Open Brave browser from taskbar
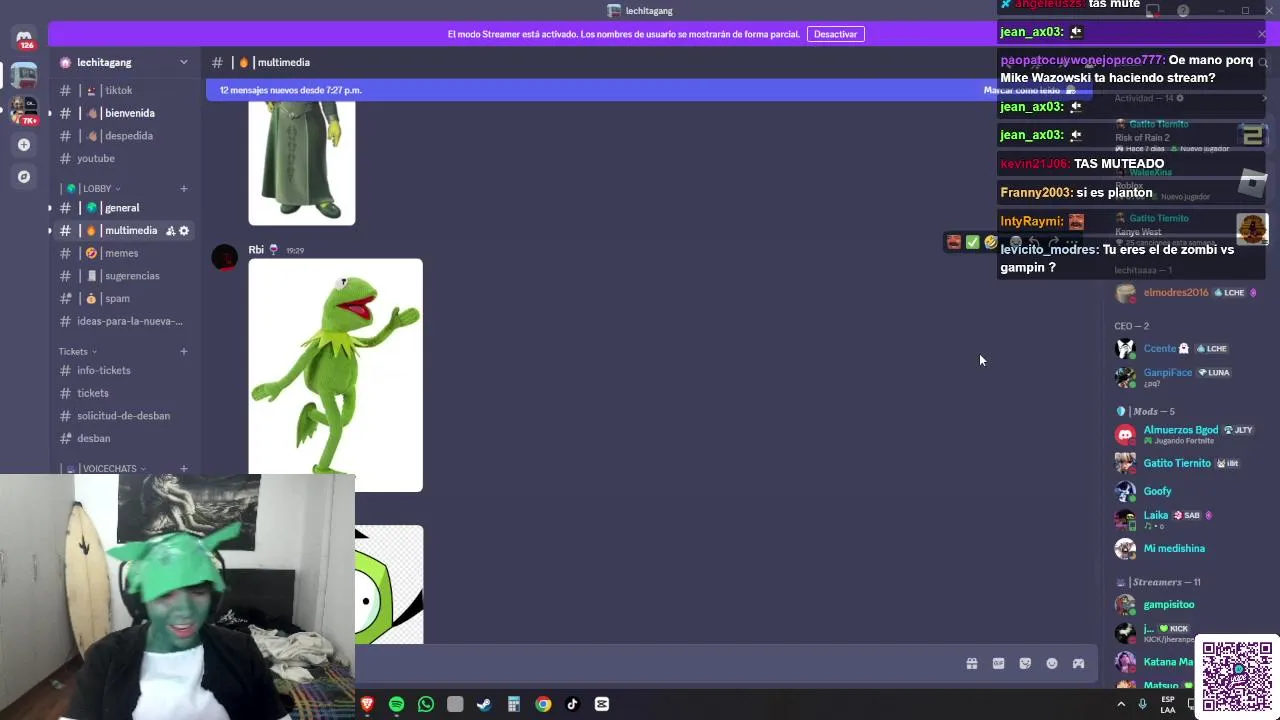 click(367, 704)
